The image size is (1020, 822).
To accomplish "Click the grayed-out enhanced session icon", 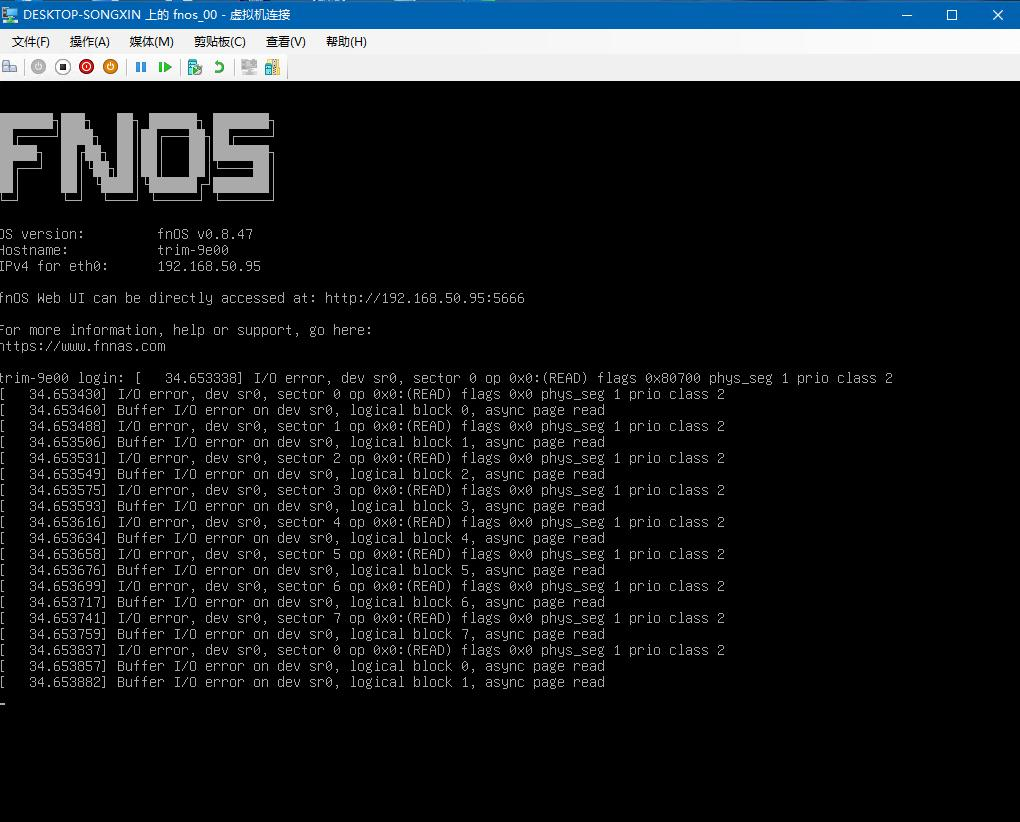I will pyautogui.click(x=248, y=67).
